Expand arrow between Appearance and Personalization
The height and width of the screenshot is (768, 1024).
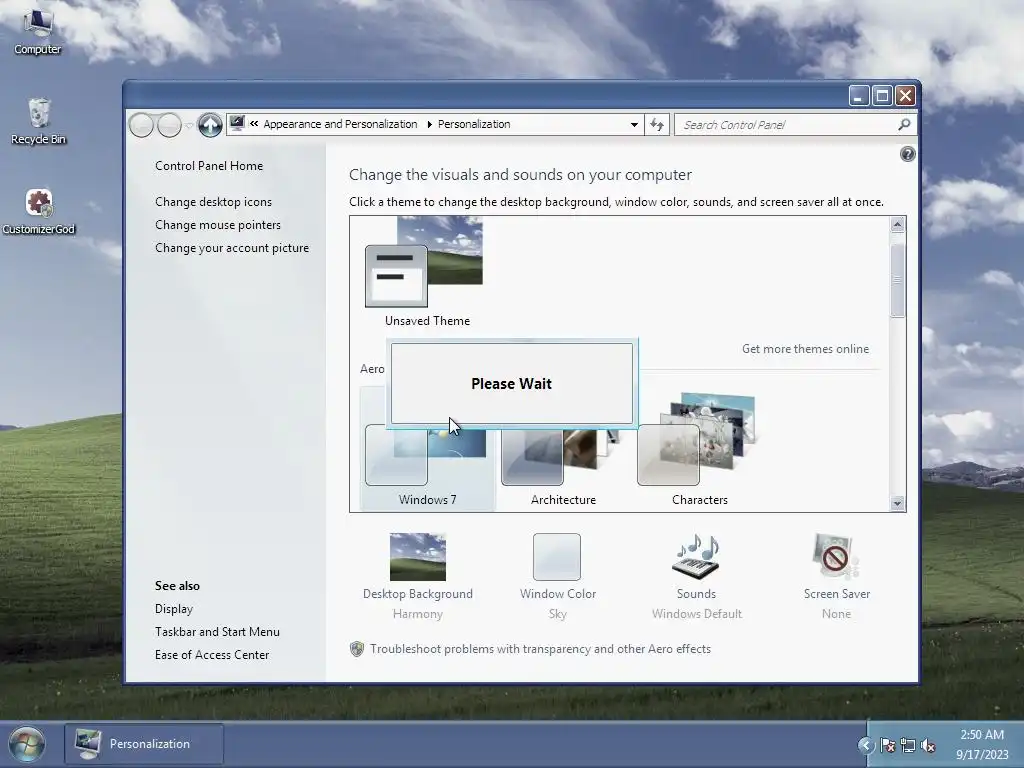429,124
